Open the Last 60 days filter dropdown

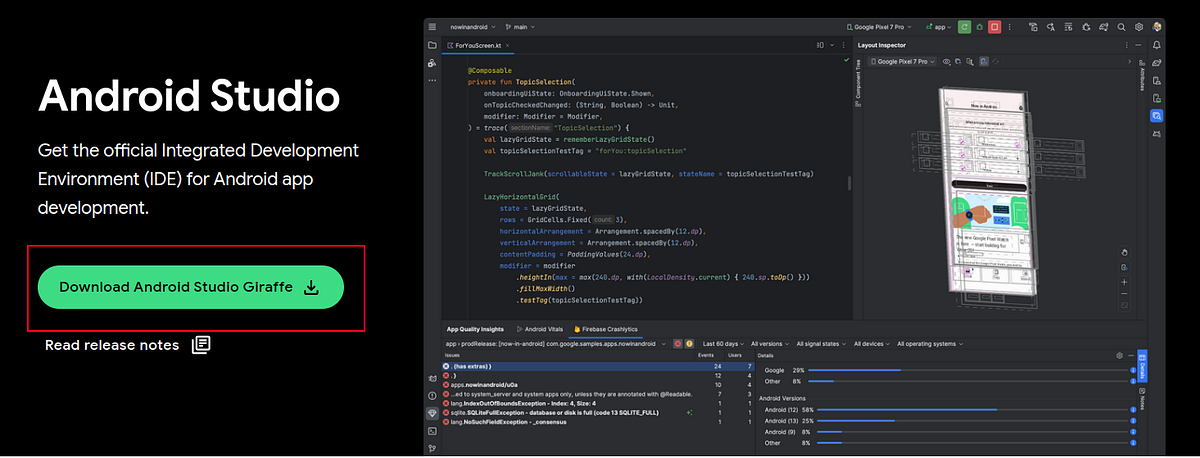pos(723,344)
